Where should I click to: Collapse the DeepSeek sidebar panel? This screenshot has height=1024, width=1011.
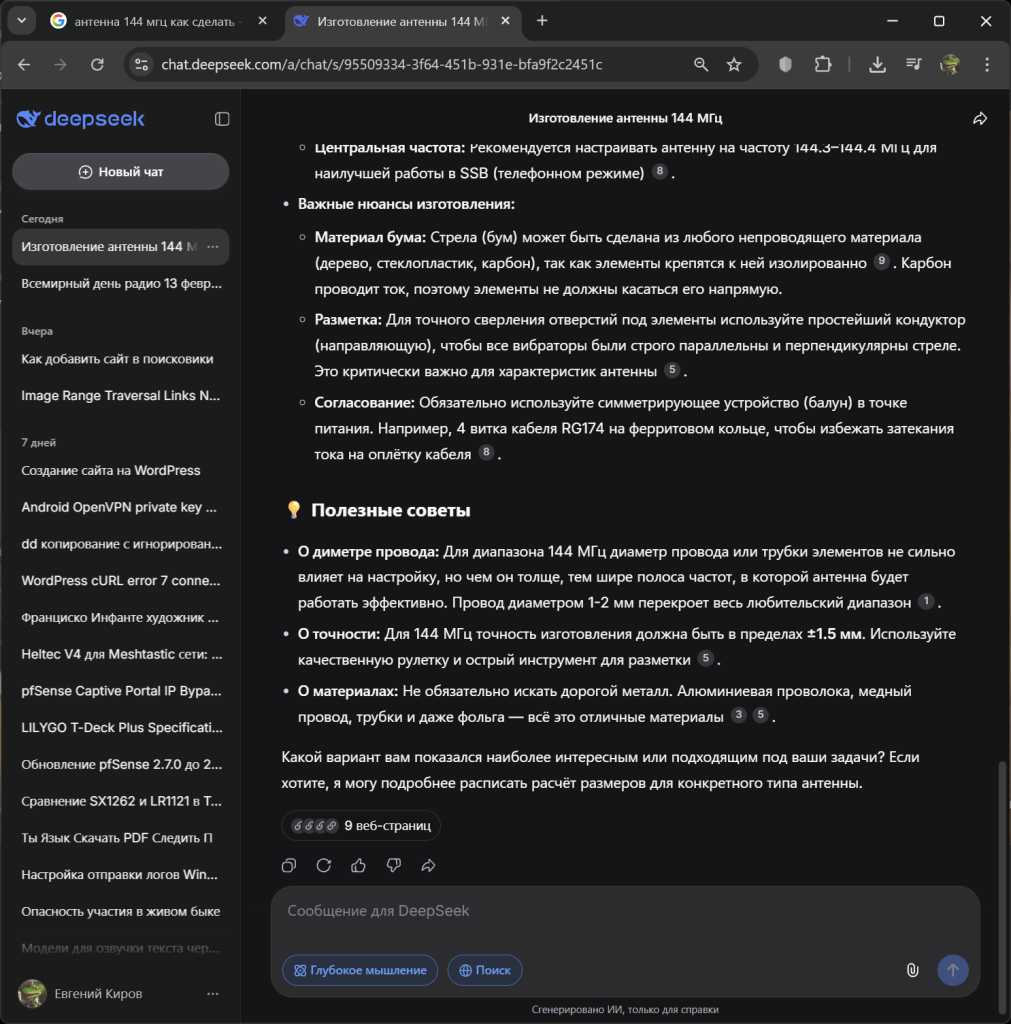tap(222, 119)
